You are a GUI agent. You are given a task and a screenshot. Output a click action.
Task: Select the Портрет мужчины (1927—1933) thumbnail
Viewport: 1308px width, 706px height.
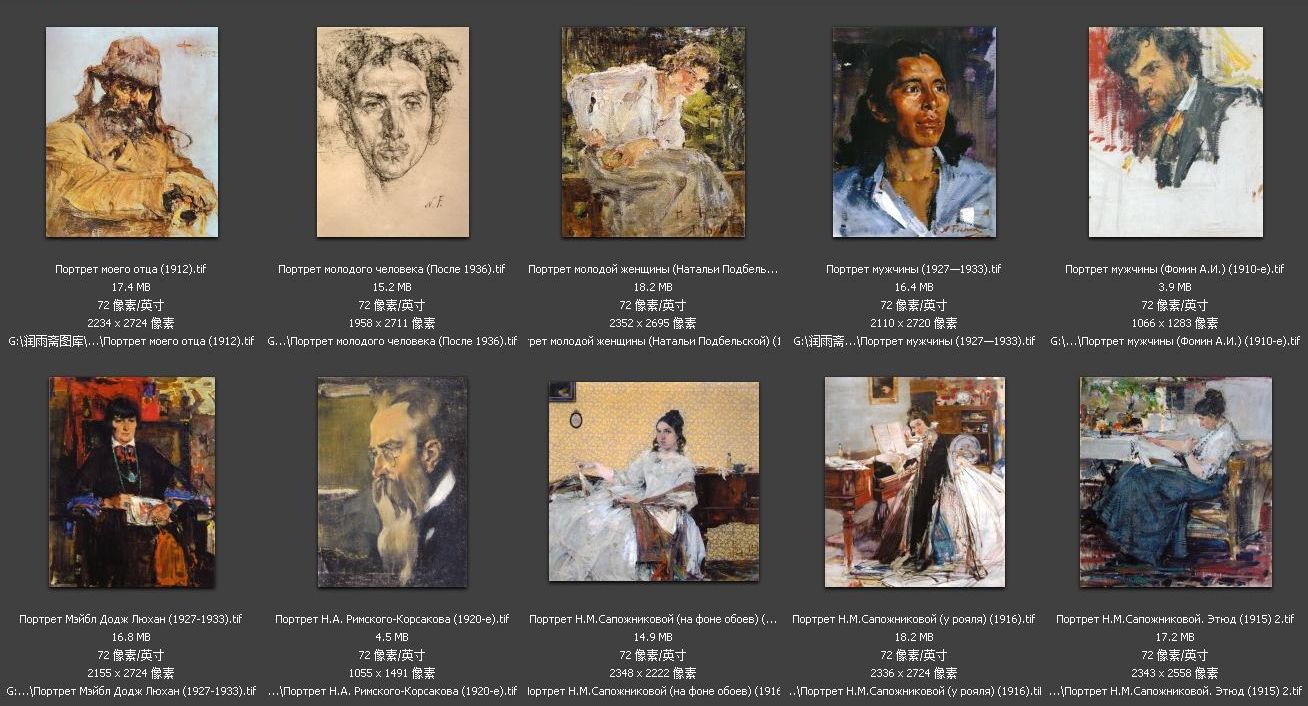pyautogui.click(x=914, y=132)
